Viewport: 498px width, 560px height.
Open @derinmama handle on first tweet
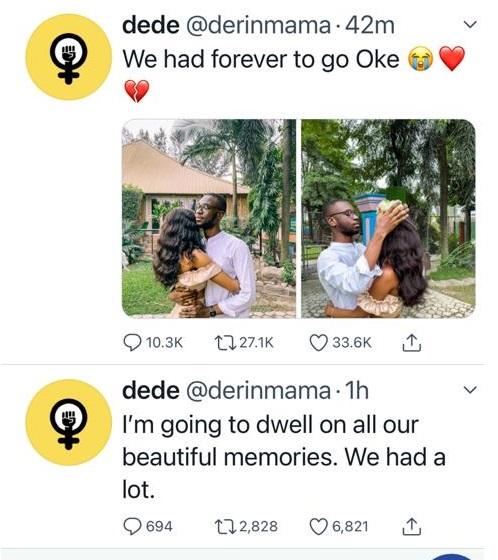click(259, 25)
